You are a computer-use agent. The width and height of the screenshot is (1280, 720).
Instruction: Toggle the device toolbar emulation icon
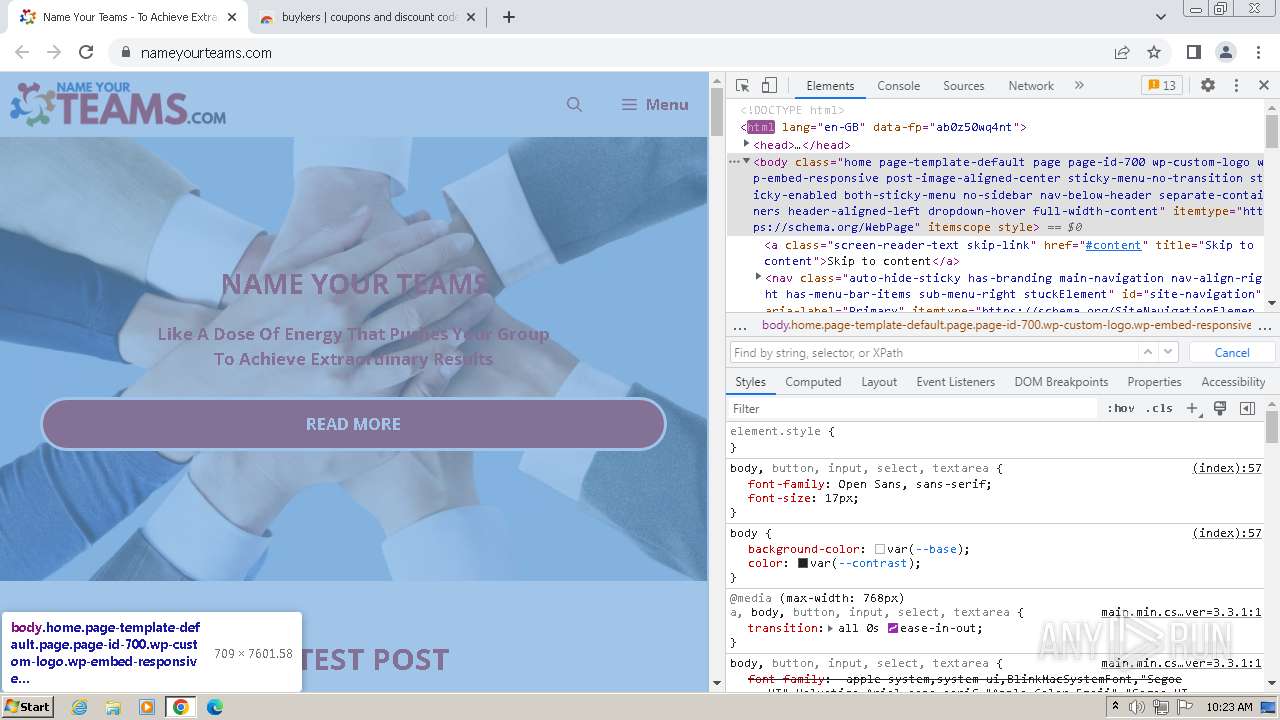[x=769, y=86]
